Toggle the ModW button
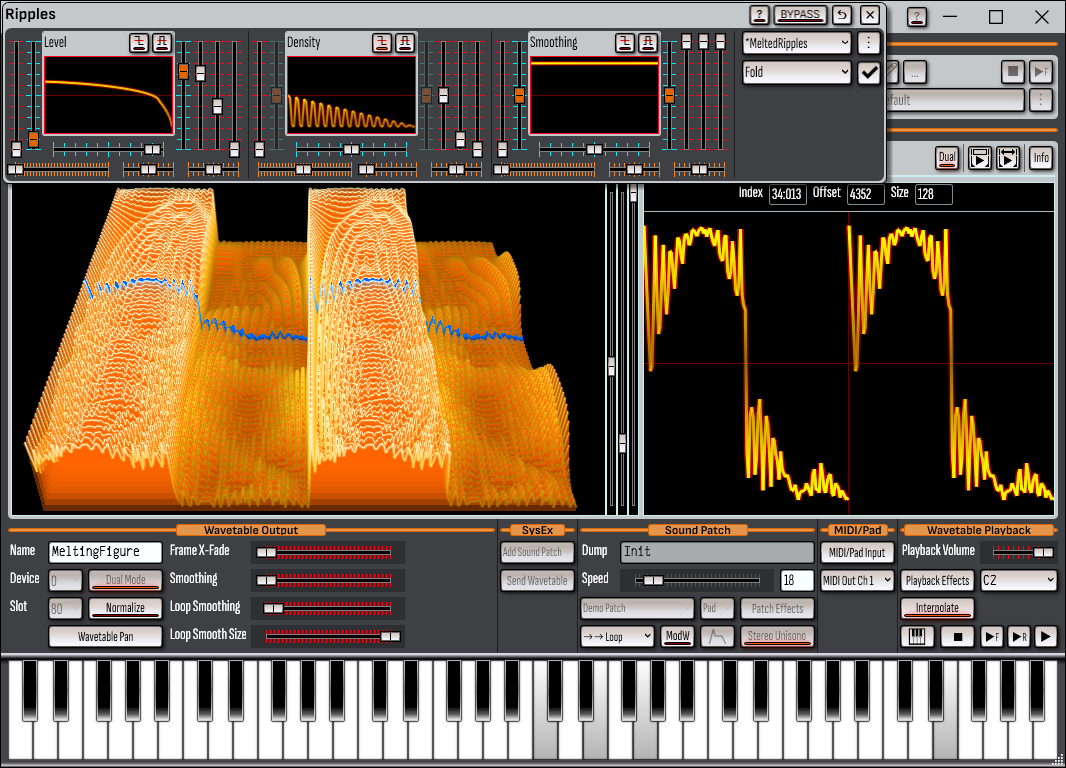 click(x=677, y=636)
